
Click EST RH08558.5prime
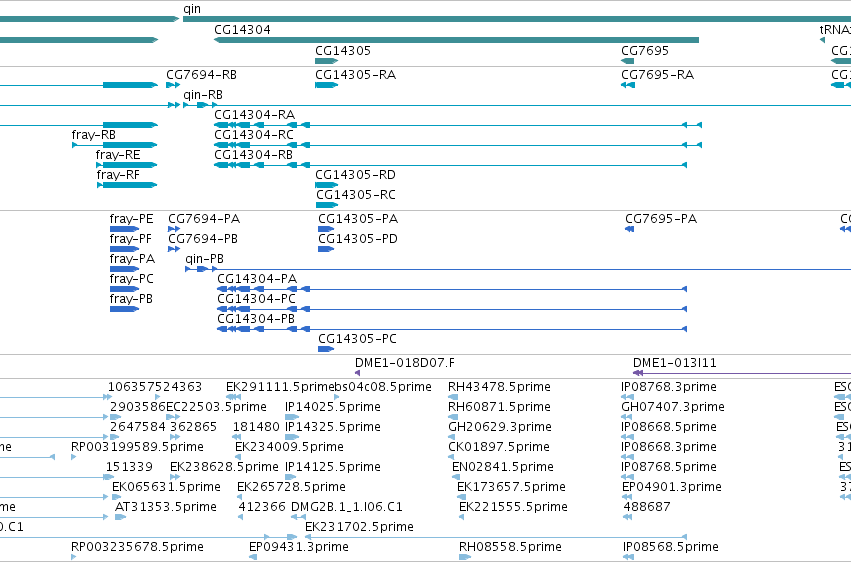tap(510, 547)
